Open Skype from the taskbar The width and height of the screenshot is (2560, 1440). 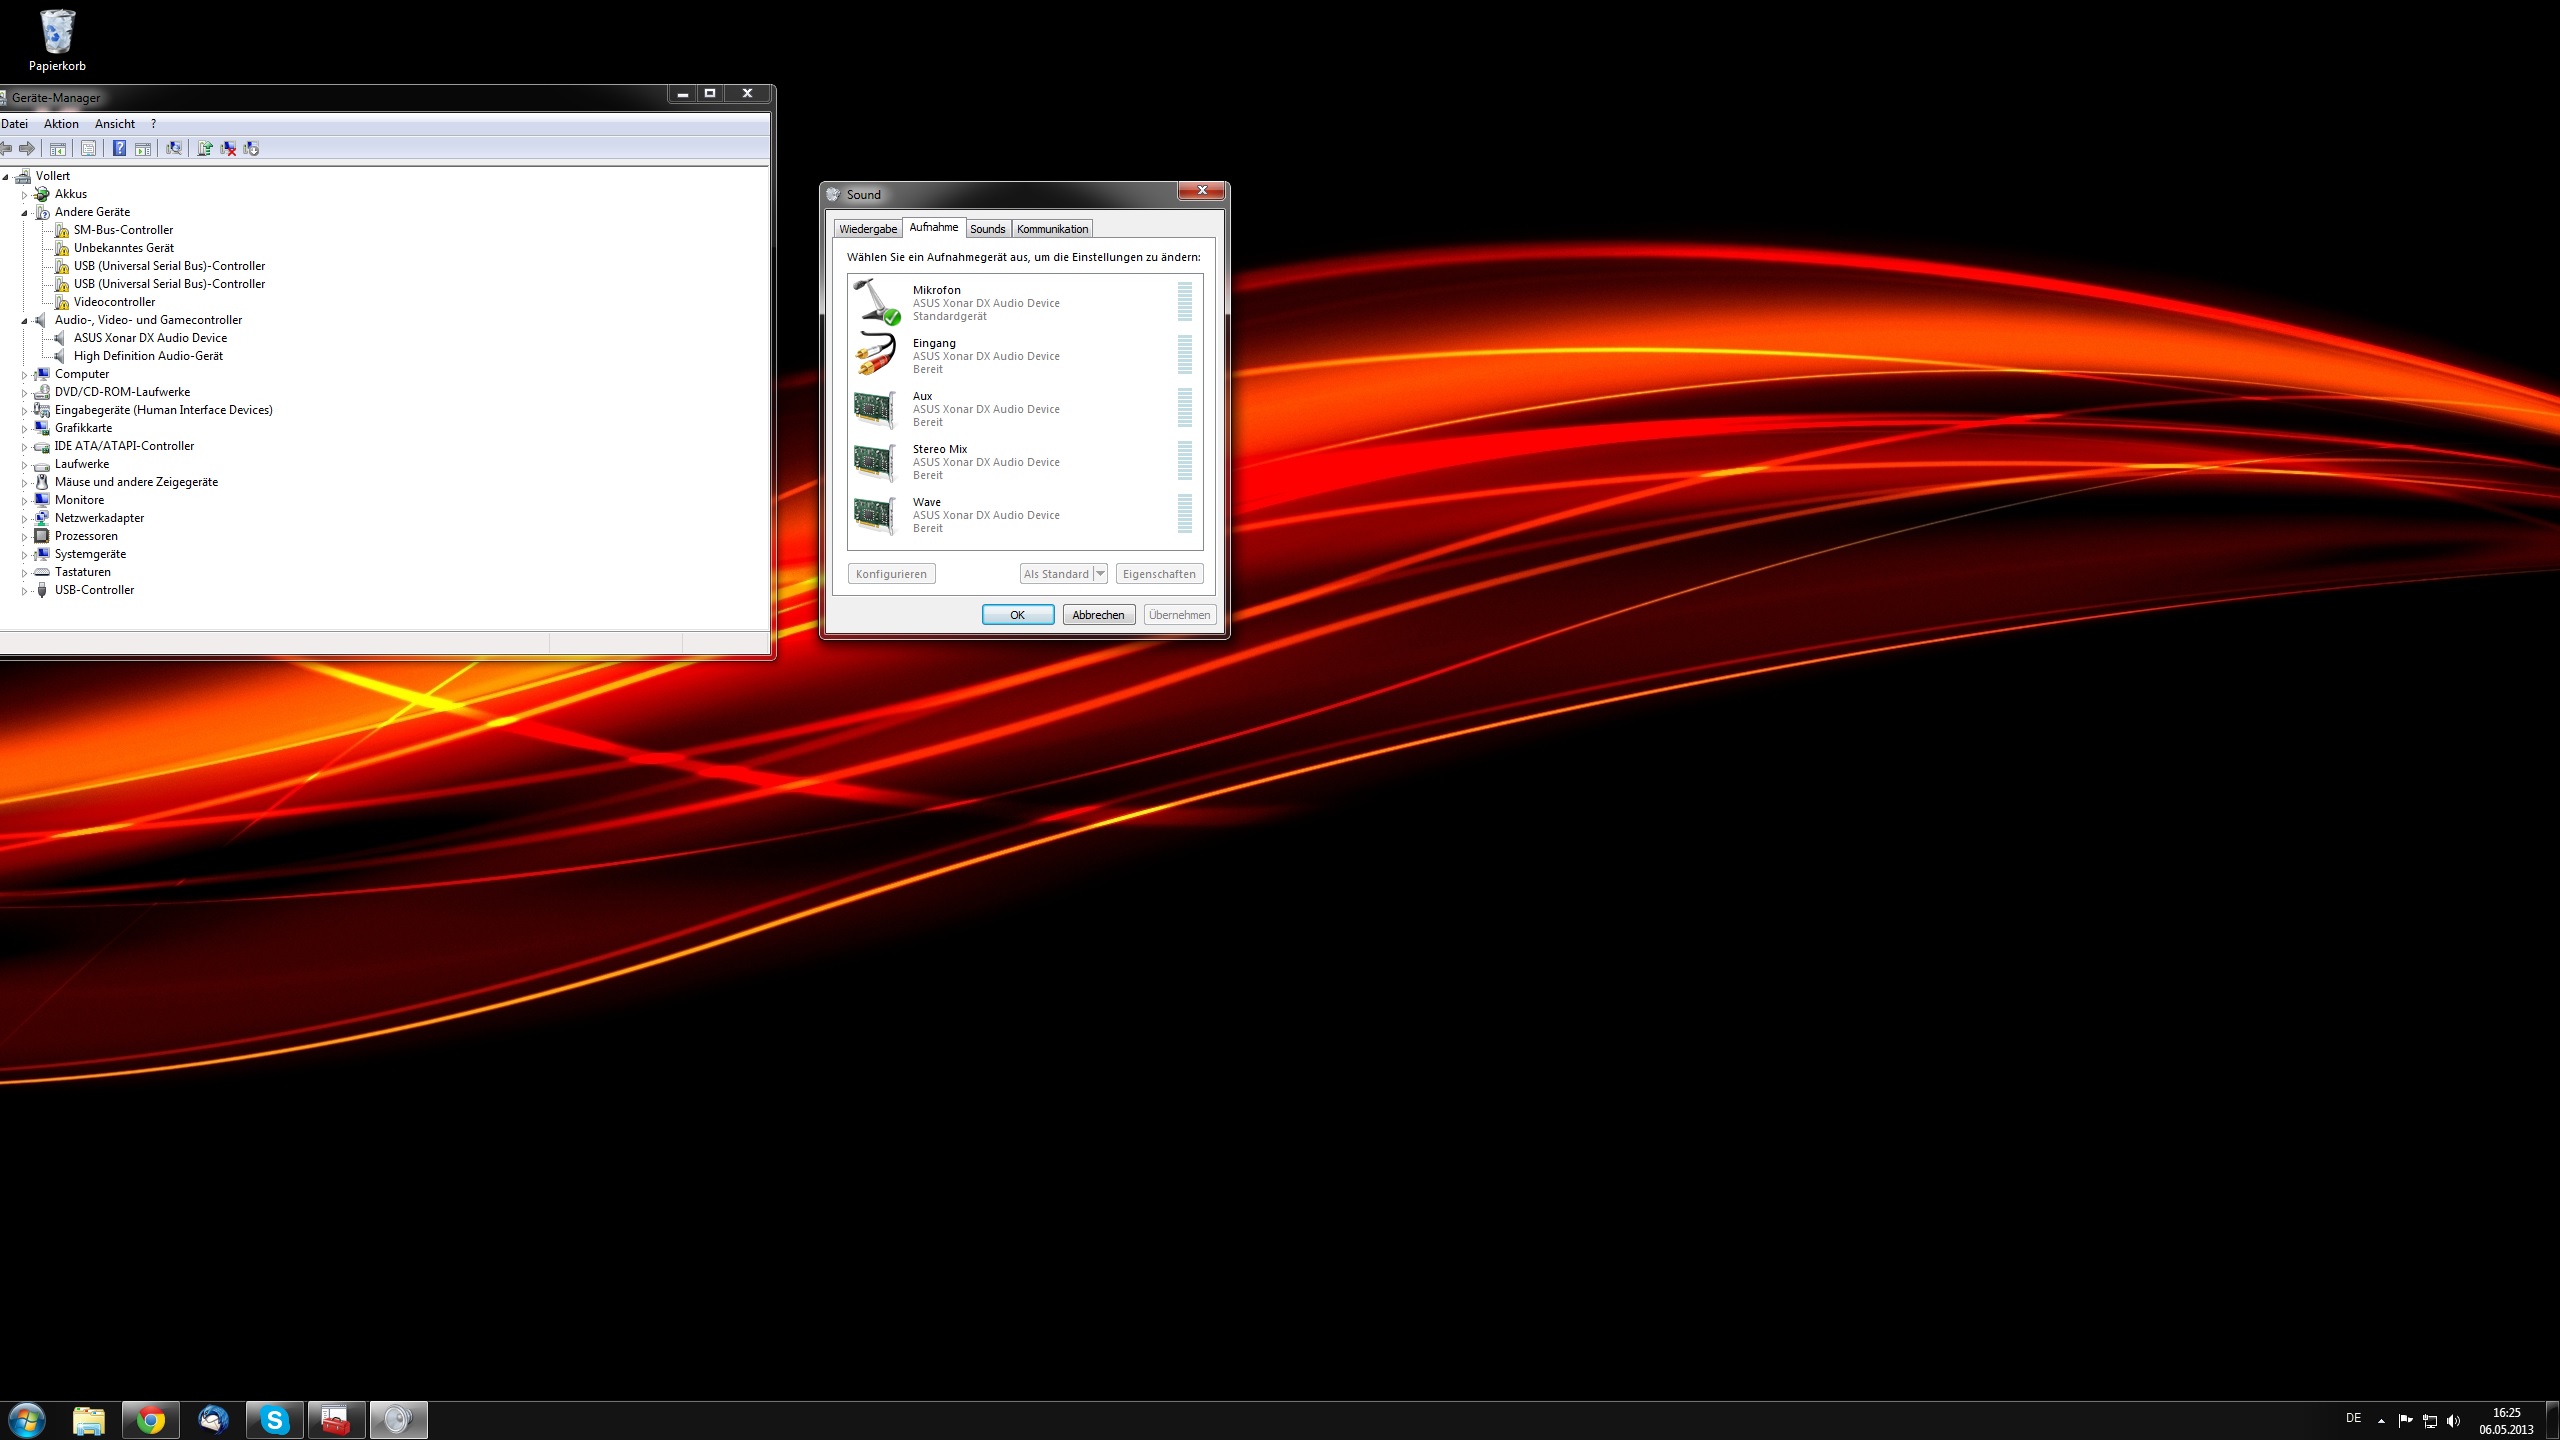275,1419
